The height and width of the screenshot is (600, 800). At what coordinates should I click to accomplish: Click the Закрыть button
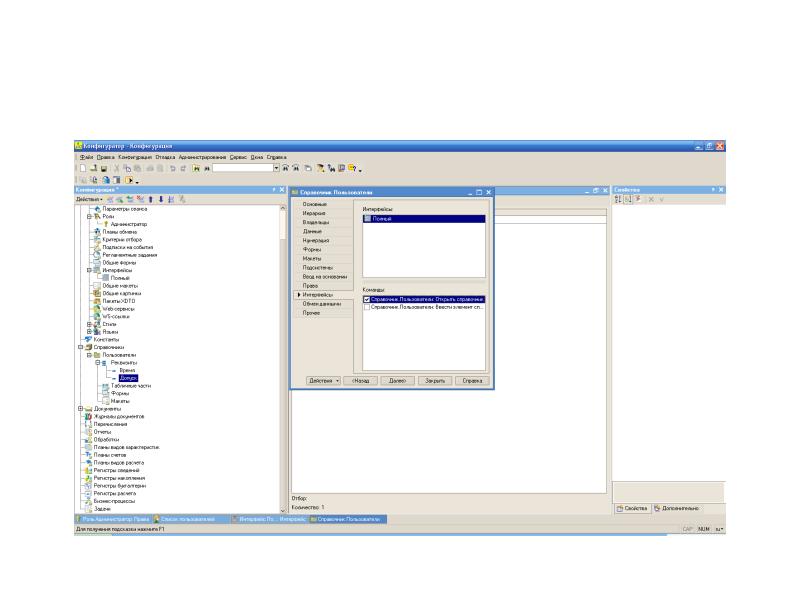(435, 381)
